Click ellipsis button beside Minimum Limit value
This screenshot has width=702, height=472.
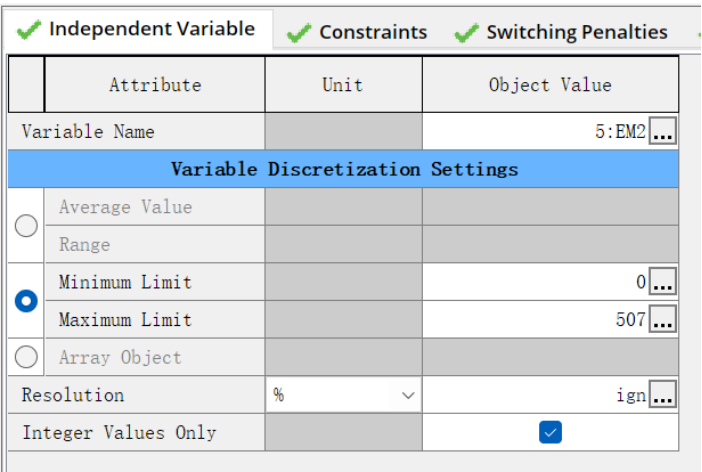tap(663, 283)
